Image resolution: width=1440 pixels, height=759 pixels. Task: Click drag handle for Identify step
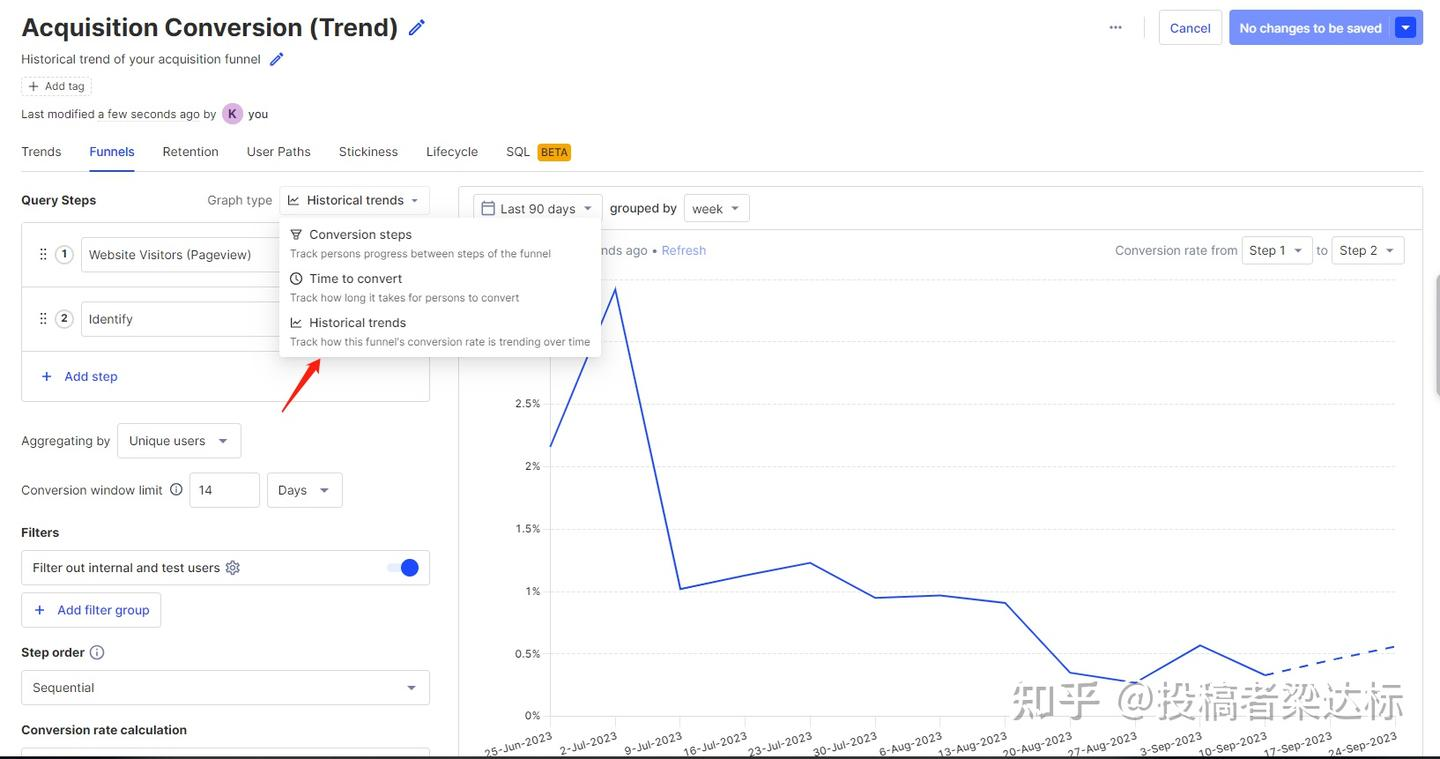click(x=43, y=318)
